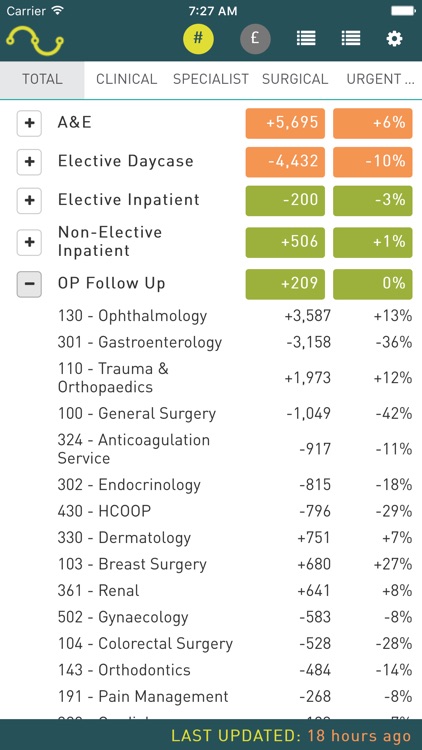Viewport: 422px width, 750px height.
Task: Expand the Elective Inpatient row
Action: coord(29,200)
